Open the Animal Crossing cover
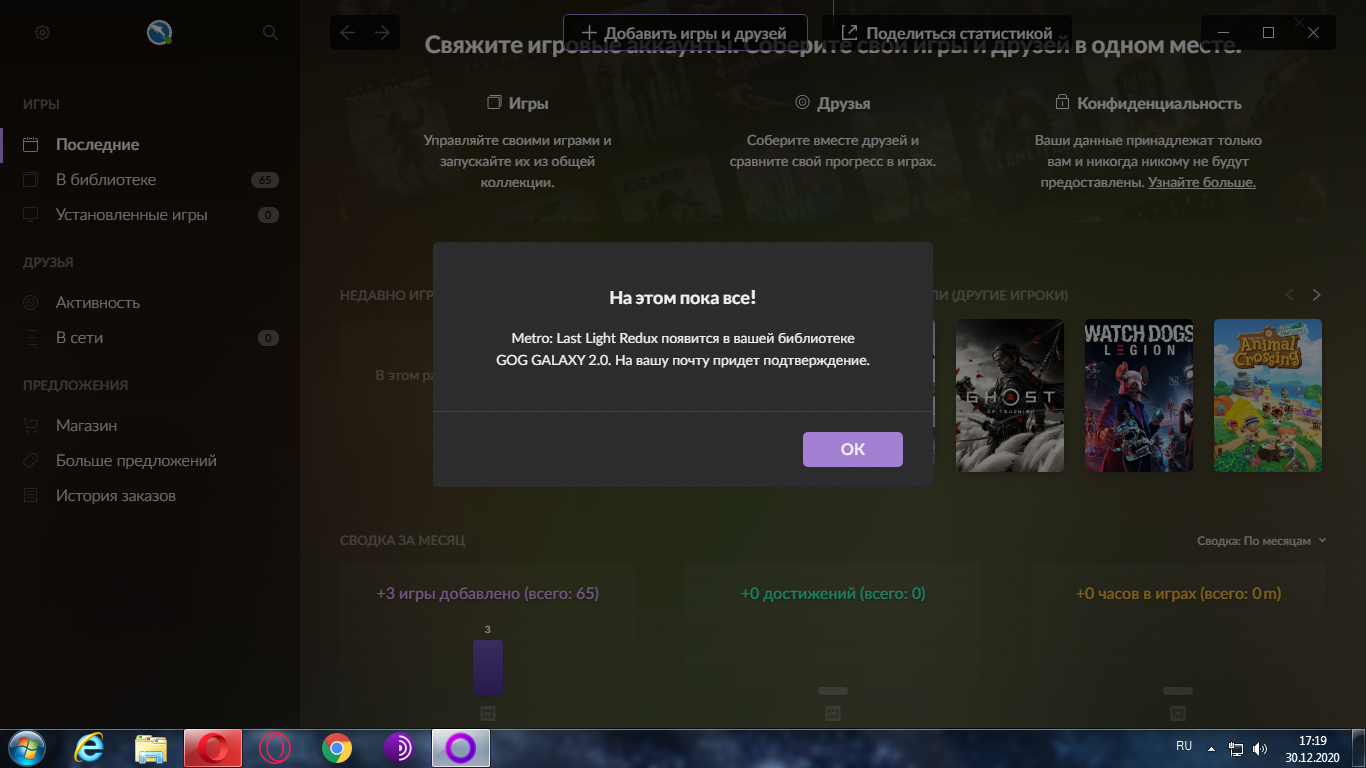Screen dimensions: 1366x768 tap(1268, 395)
